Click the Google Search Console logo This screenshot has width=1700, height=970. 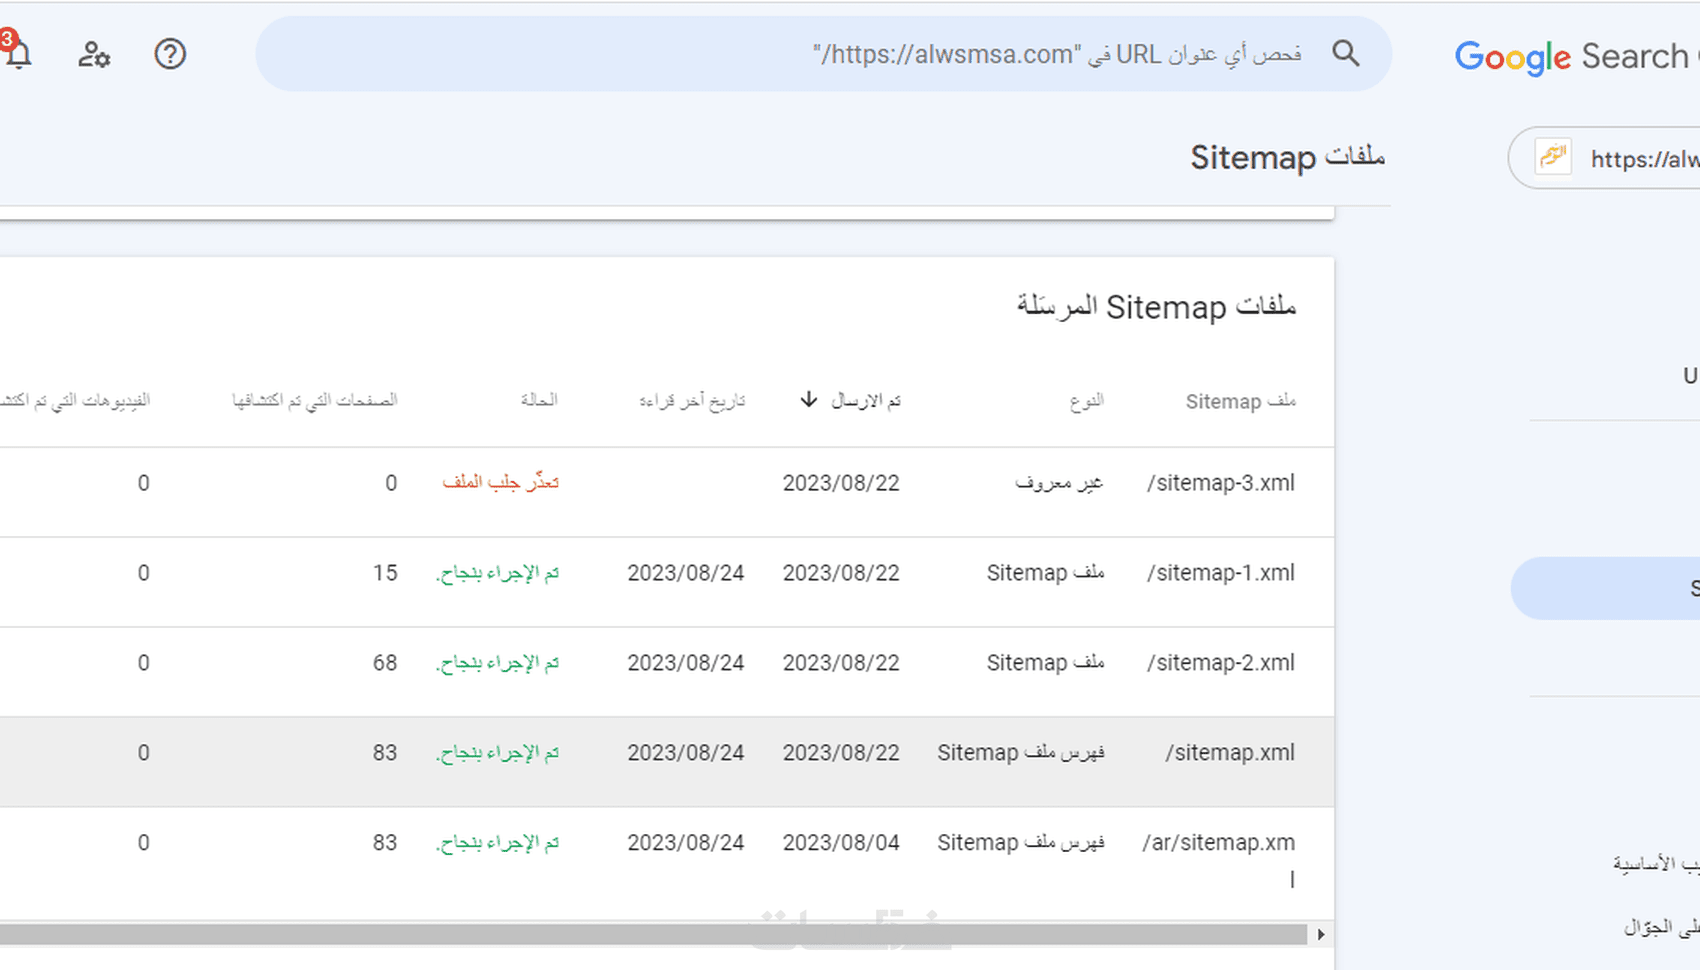pos(1574,57)
